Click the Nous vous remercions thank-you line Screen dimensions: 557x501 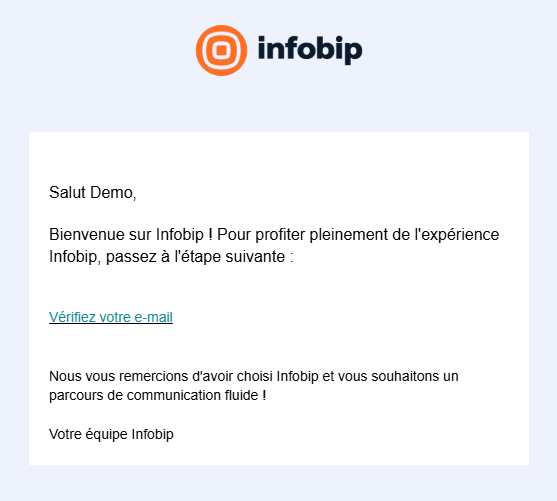coord(254,376)
